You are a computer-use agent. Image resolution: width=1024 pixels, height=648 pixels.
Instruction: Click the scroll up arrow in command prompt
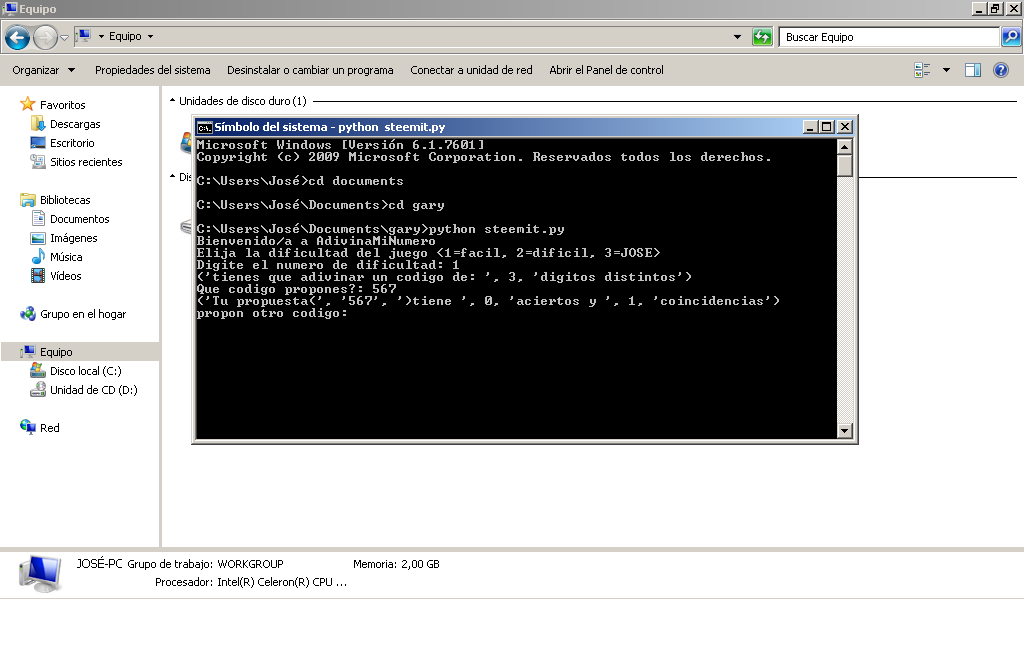click(844, 146)
